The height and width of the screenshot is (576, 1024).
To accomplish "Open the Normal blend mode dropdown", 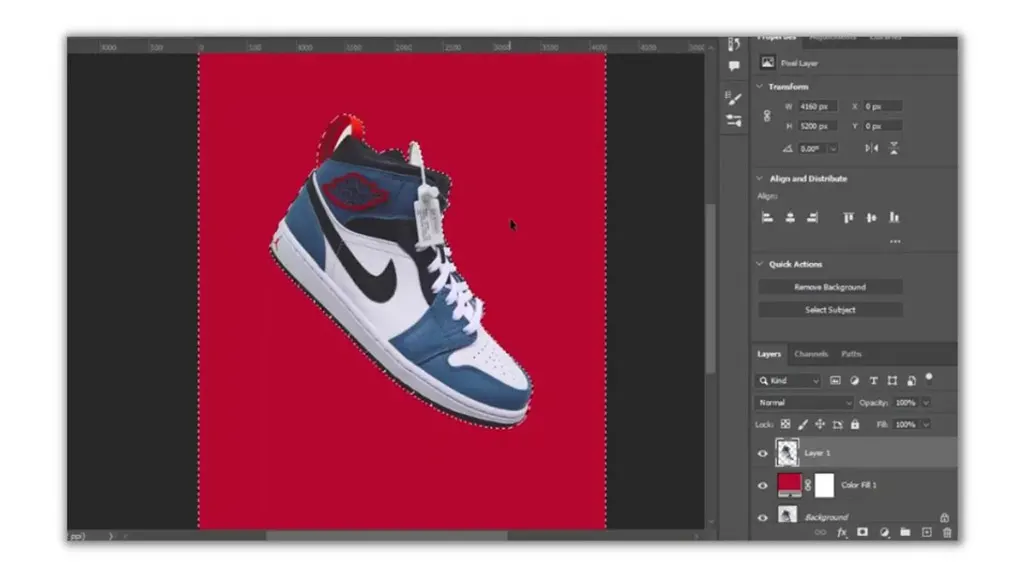I will [x=805, y=403].
